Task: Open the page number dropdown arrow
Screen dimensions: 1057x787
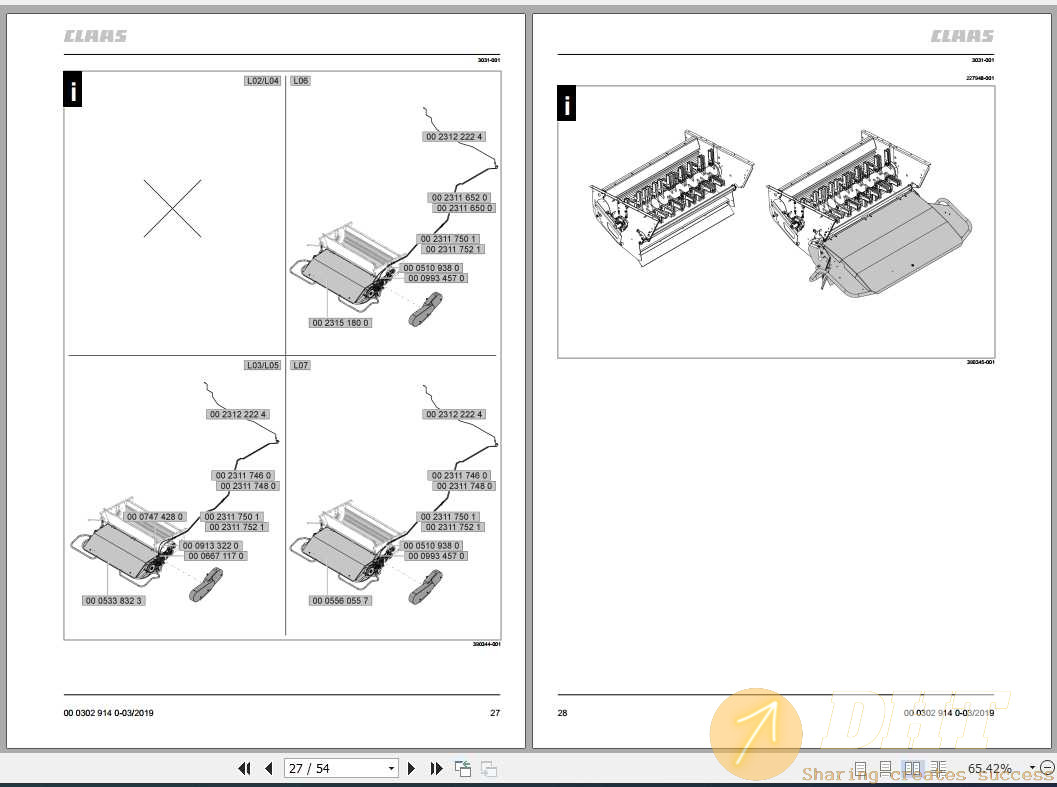Action: (x=391, y=768)
